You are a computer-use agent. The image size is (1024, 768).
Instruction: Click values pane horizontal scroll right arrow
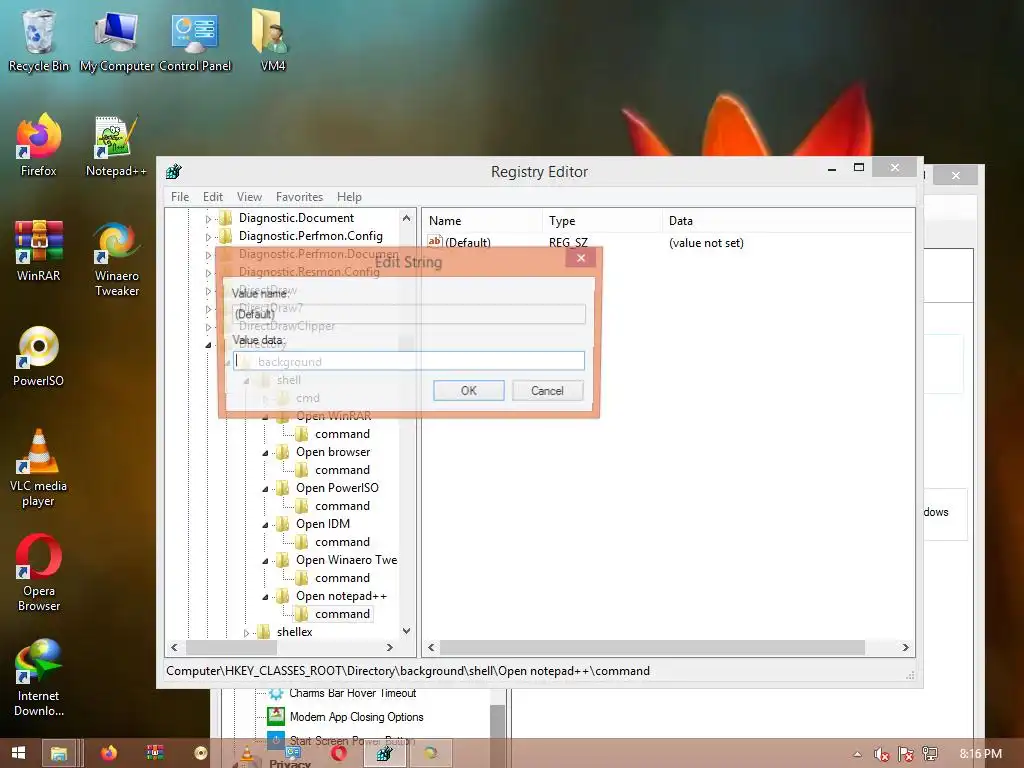click(905, 647)
